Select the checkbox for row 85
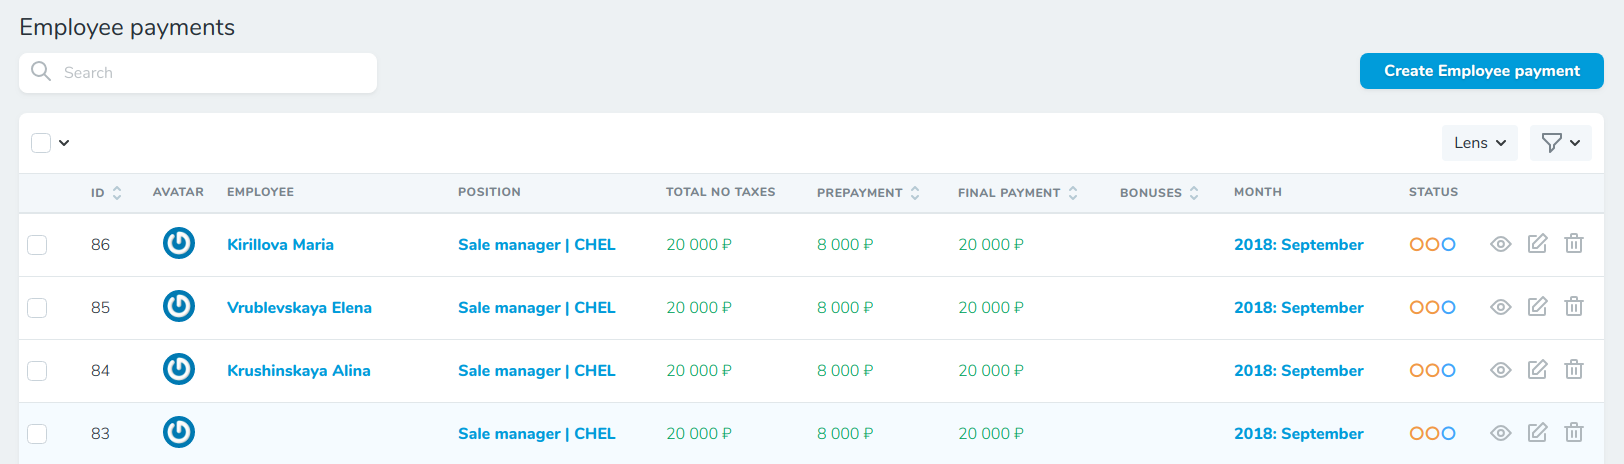This screenshot has width=1624, height=464. [37, 308]
